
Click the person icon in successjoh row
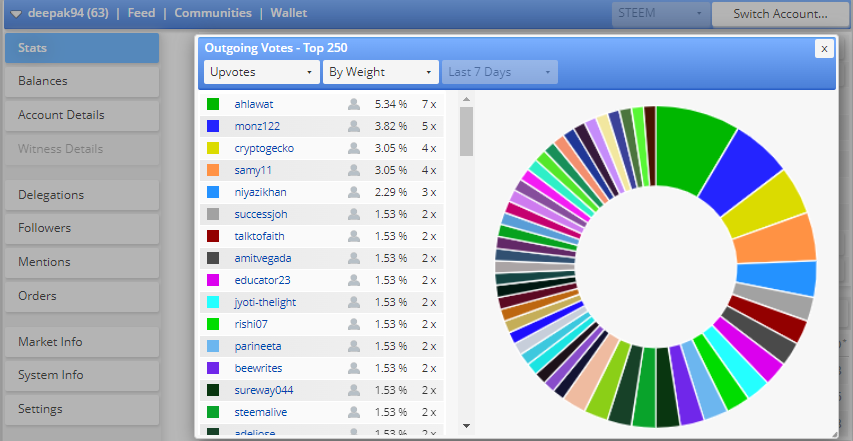click(354, 214)
